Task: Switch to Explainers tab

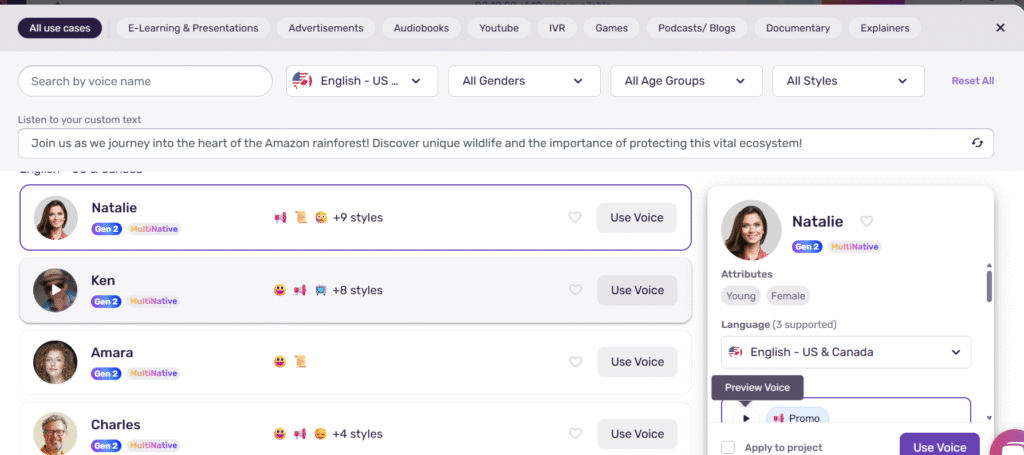Action: click(x=885, y=28)
